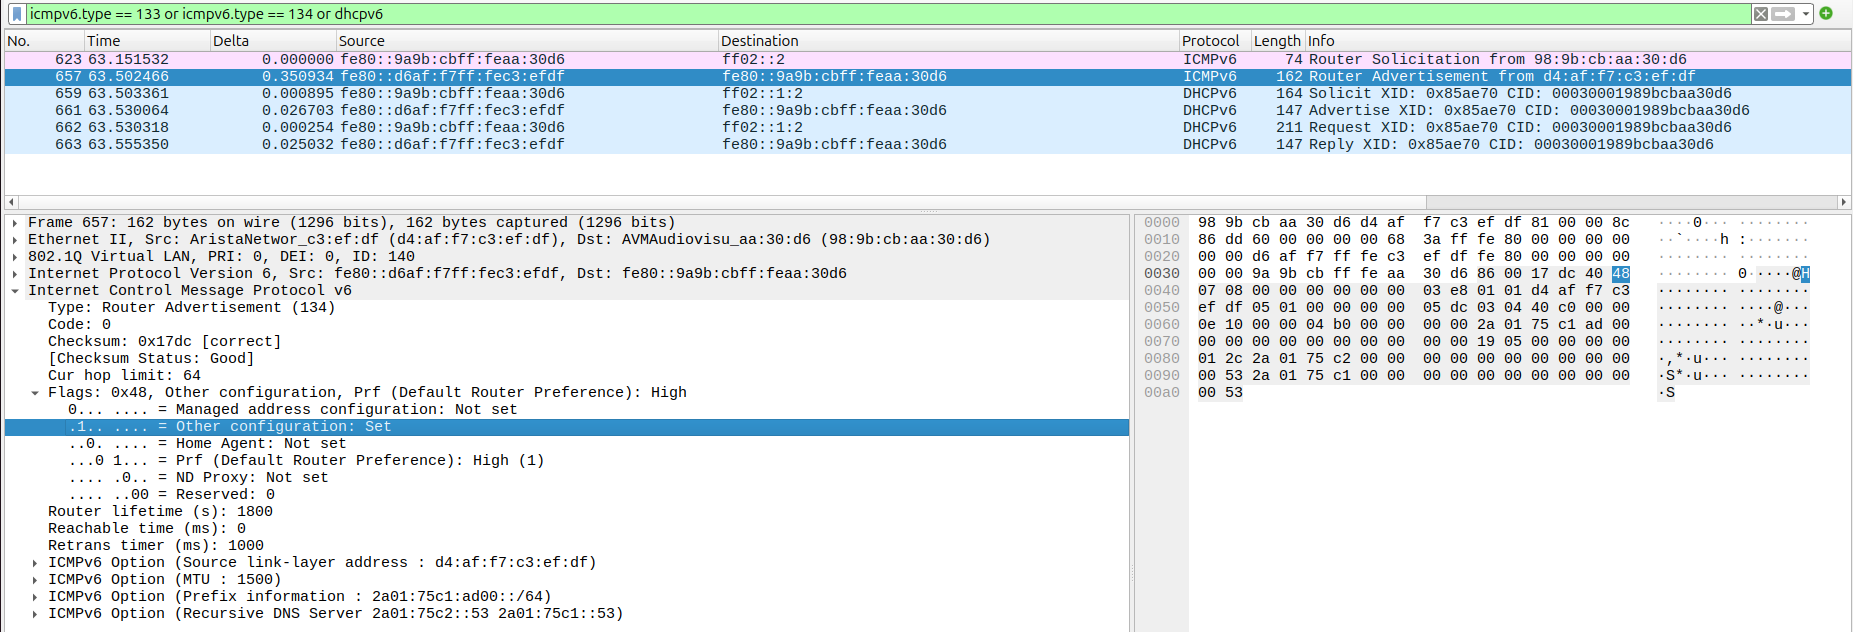
Task: Apply display filter with arrow icon
Action: point(1783,14)
